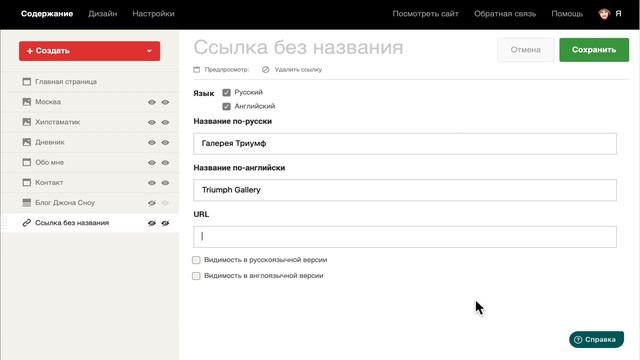This screenshot has height=360, width=640.
Task: Click Посмотреть сайт in top bar
Action: [x=425, y=13]
